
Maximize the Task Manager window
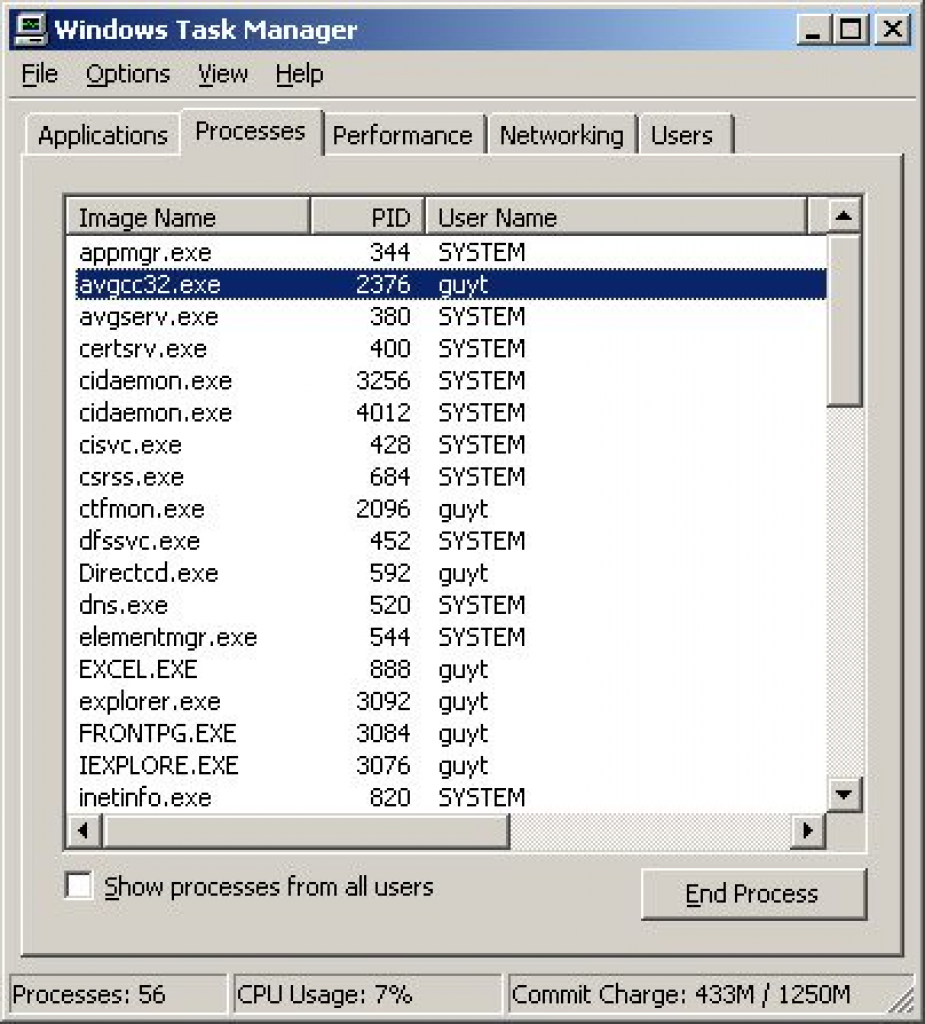pyautogui.click(x=851, y=30)
